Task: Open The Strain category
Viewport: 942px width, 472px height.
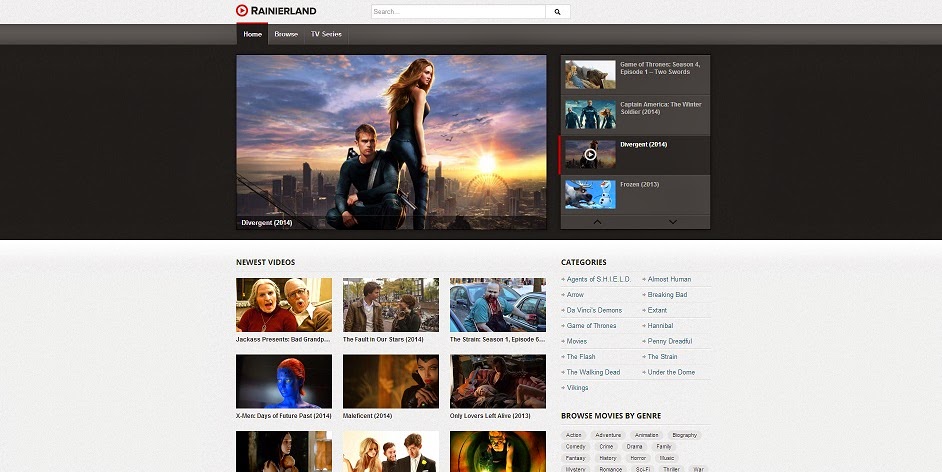Action: tap(662, 357)
